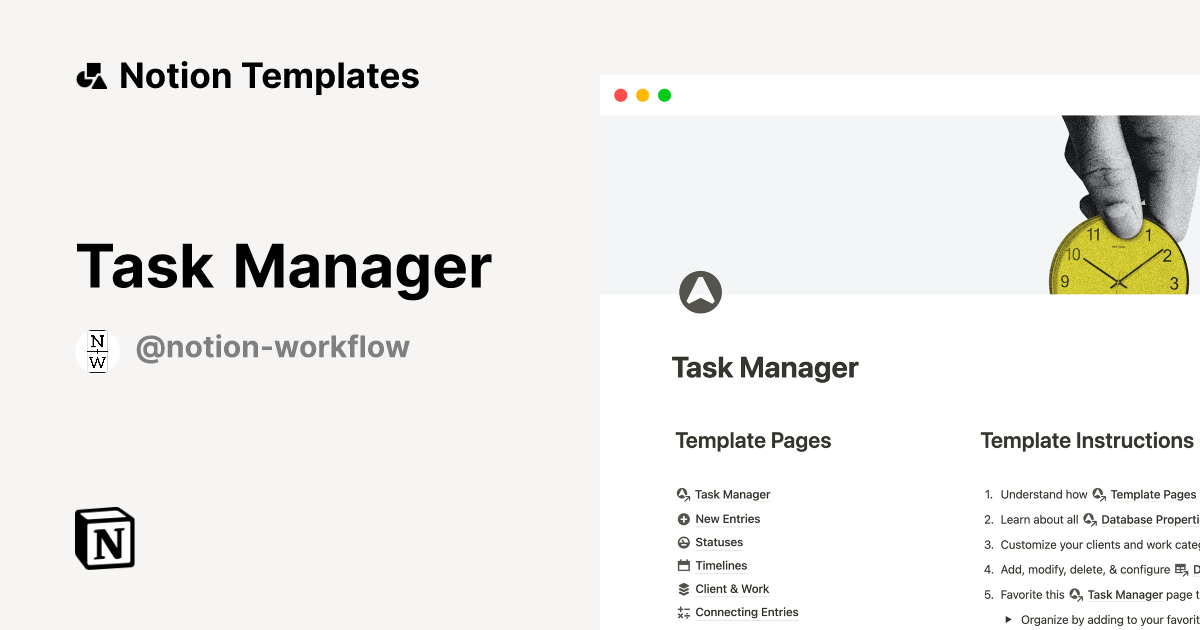
Task: Follow the Statuses link
Action: pos(718,541)
